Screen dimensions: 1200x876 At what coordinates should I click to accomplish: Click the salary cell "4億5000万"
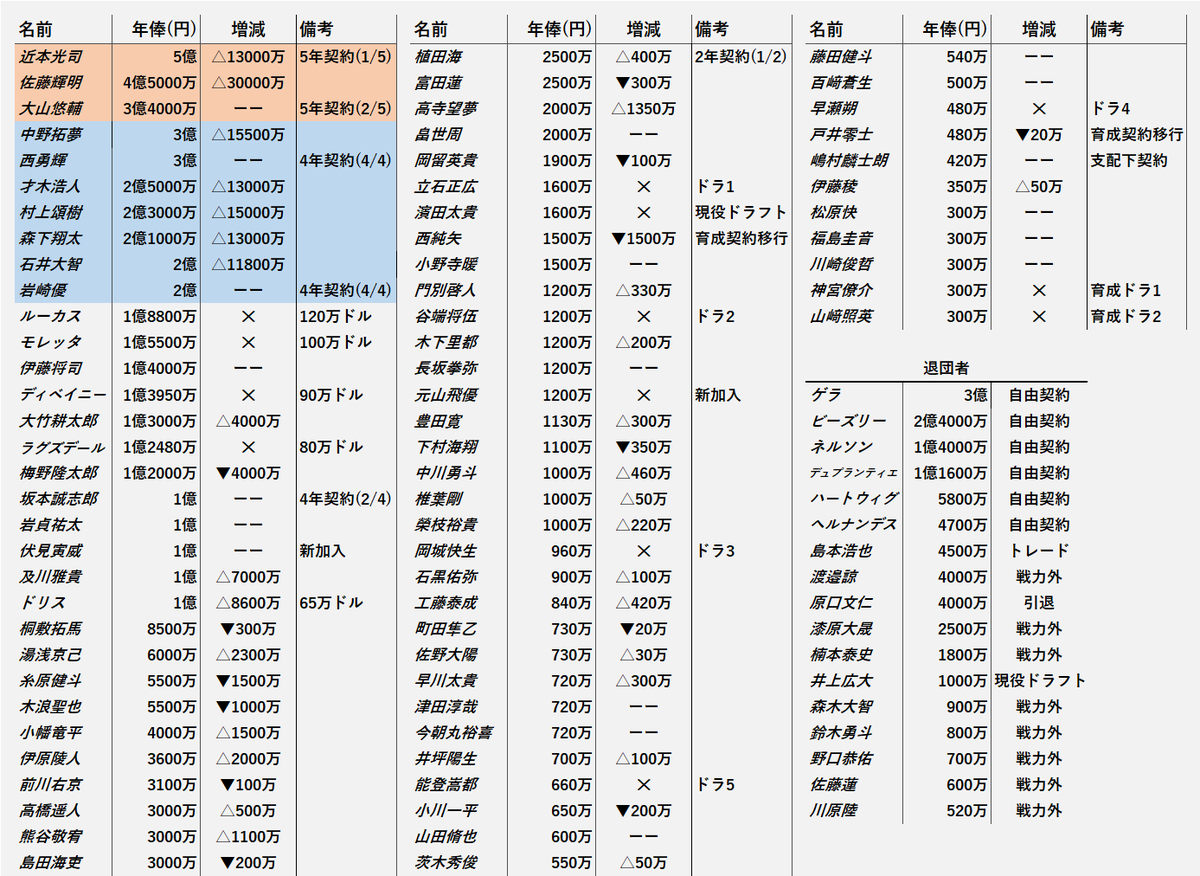[x=159, y=83]
